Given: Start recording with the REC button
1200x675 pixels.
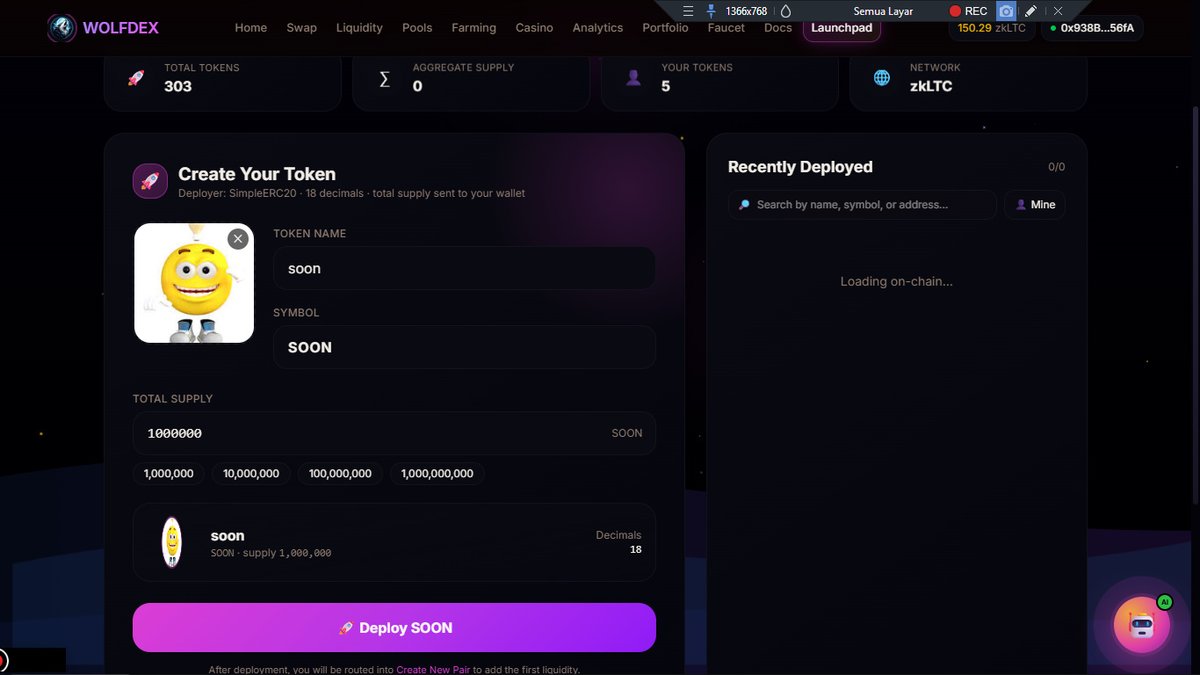Looking at the screenshot, I should point(968,11).
